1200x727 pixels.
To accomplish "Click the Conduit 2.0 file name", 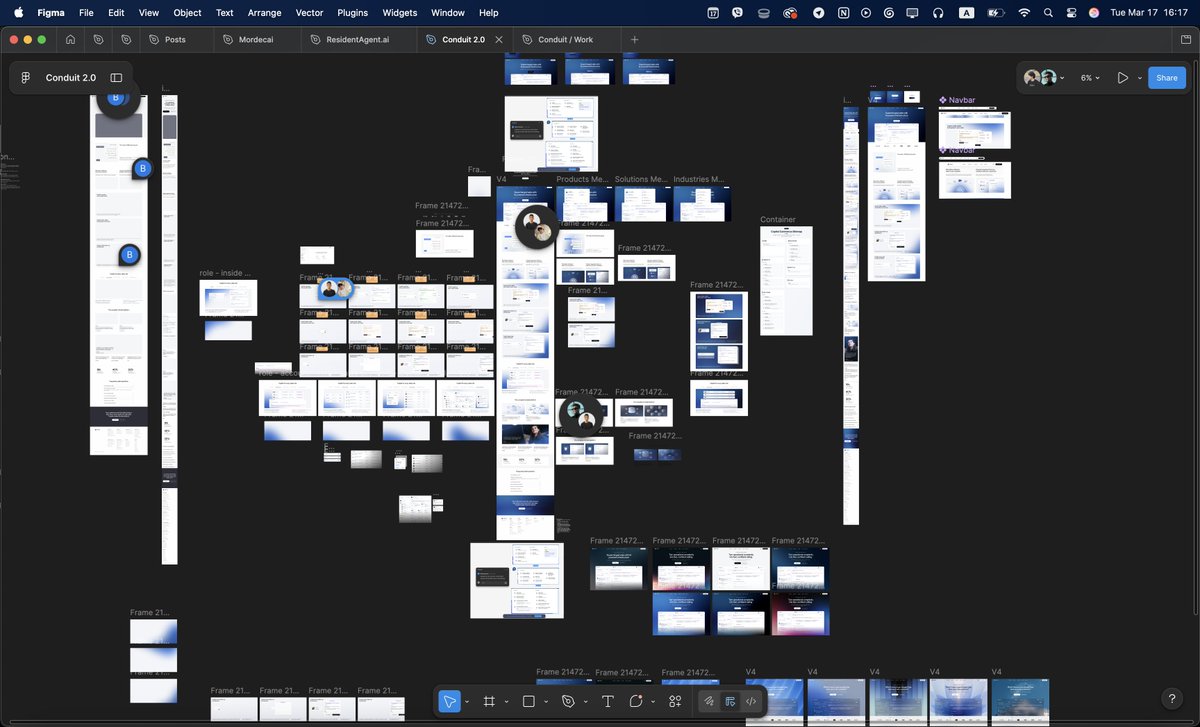I will point(71,78).
